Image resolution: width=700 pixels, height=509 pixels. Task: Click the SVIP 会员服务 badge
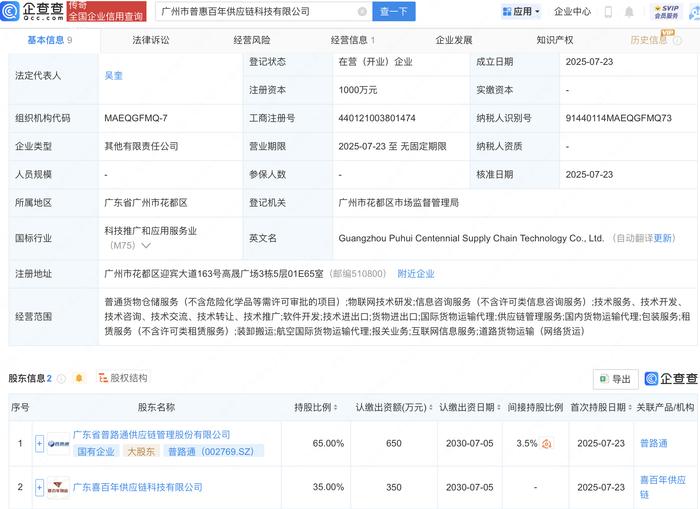pos(667,12)
